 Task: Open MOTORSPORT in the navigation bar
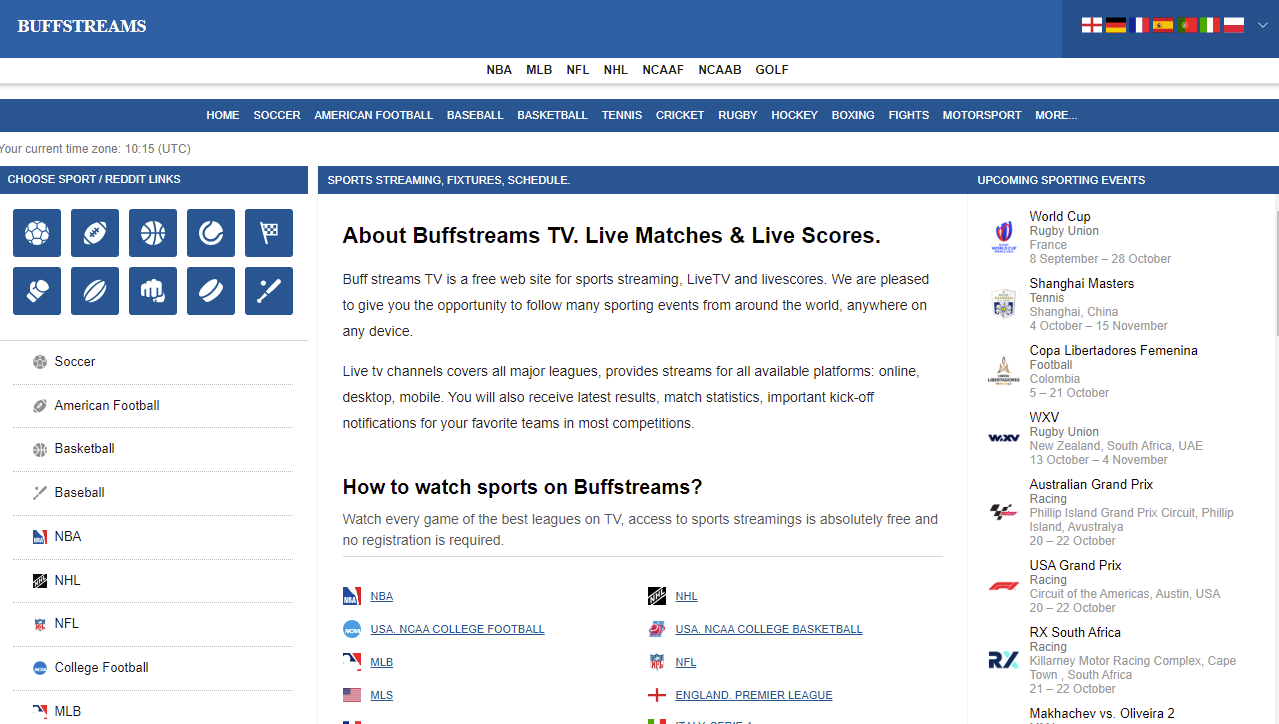pyautogui.click(x=982, y=115)
